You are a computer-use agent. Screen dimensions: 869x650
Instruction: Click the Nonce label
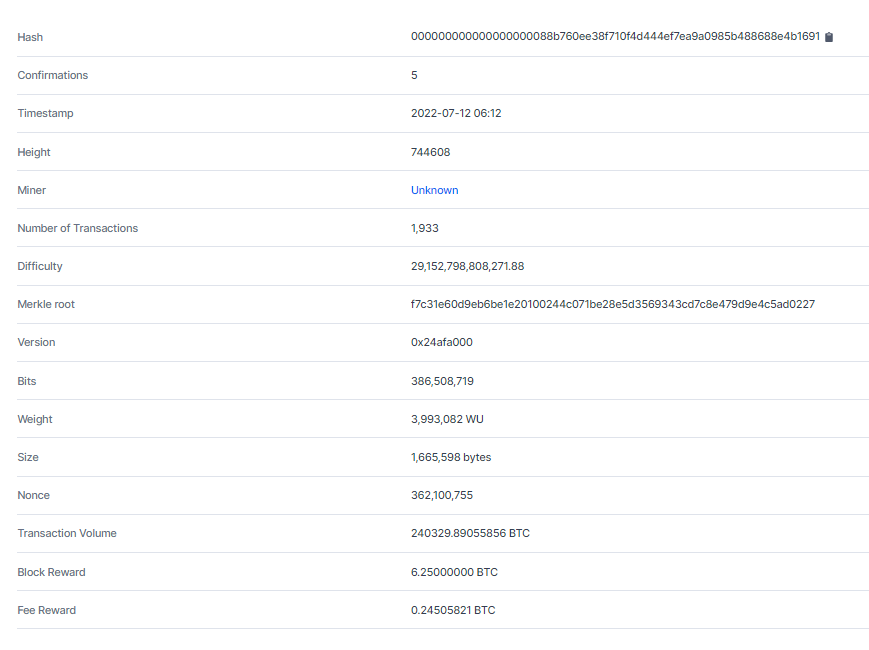[x=33, y=495]
